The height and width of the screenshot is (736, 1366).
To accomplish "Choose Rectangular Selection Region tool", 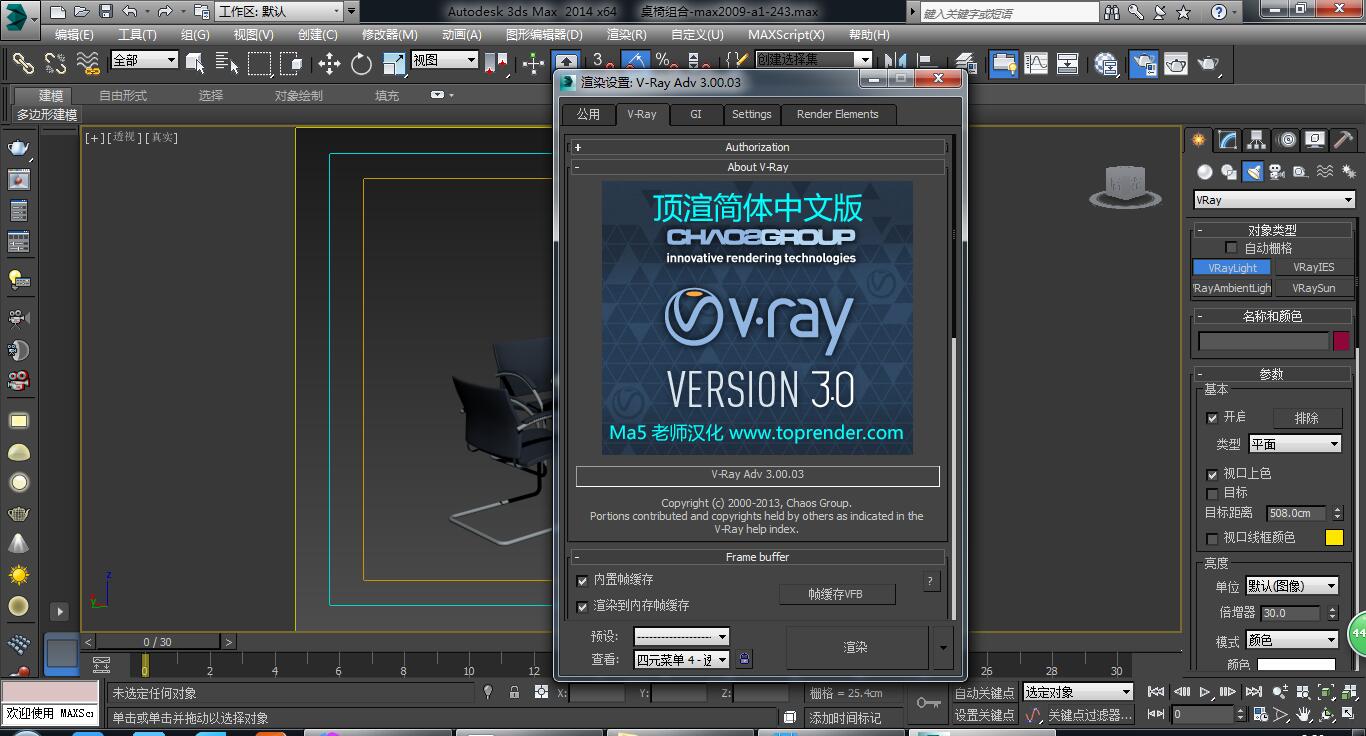I will [260, 63].
